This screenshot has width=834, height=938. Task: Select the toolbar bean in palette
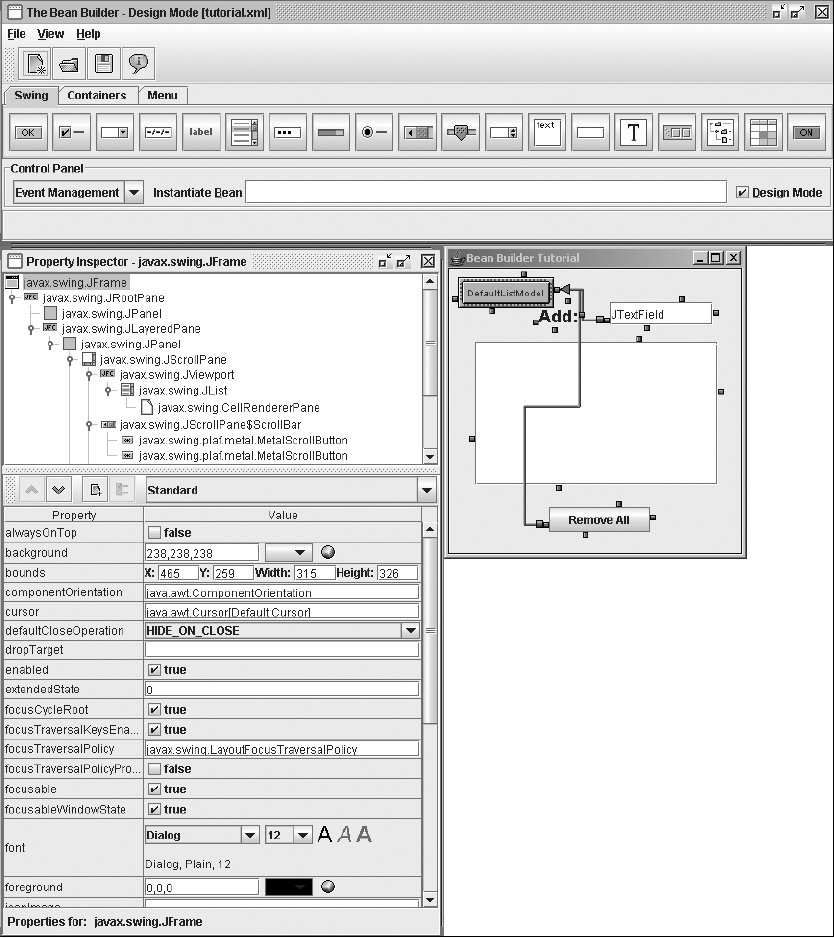tap(677, 132)
